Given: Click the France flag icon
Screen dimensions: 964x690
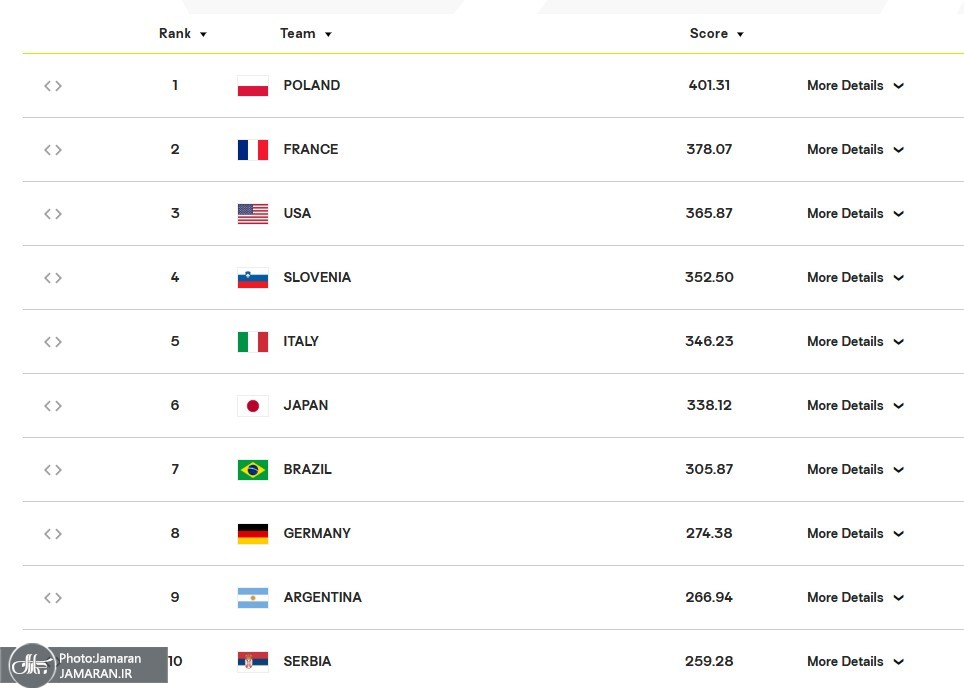Looking at the screenshot, I should tap(252, 150).
